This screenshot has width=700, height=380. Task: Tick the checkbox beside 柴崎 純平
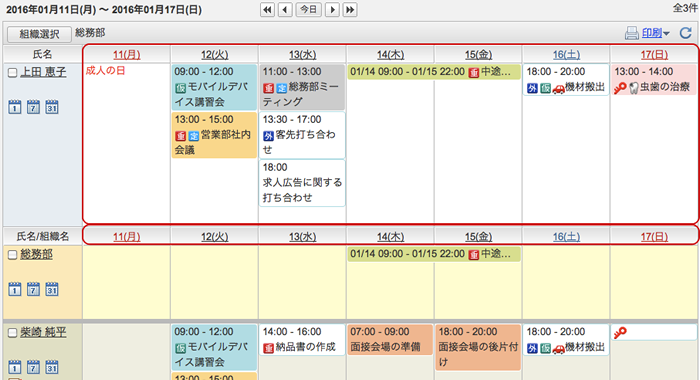[12, 333]
